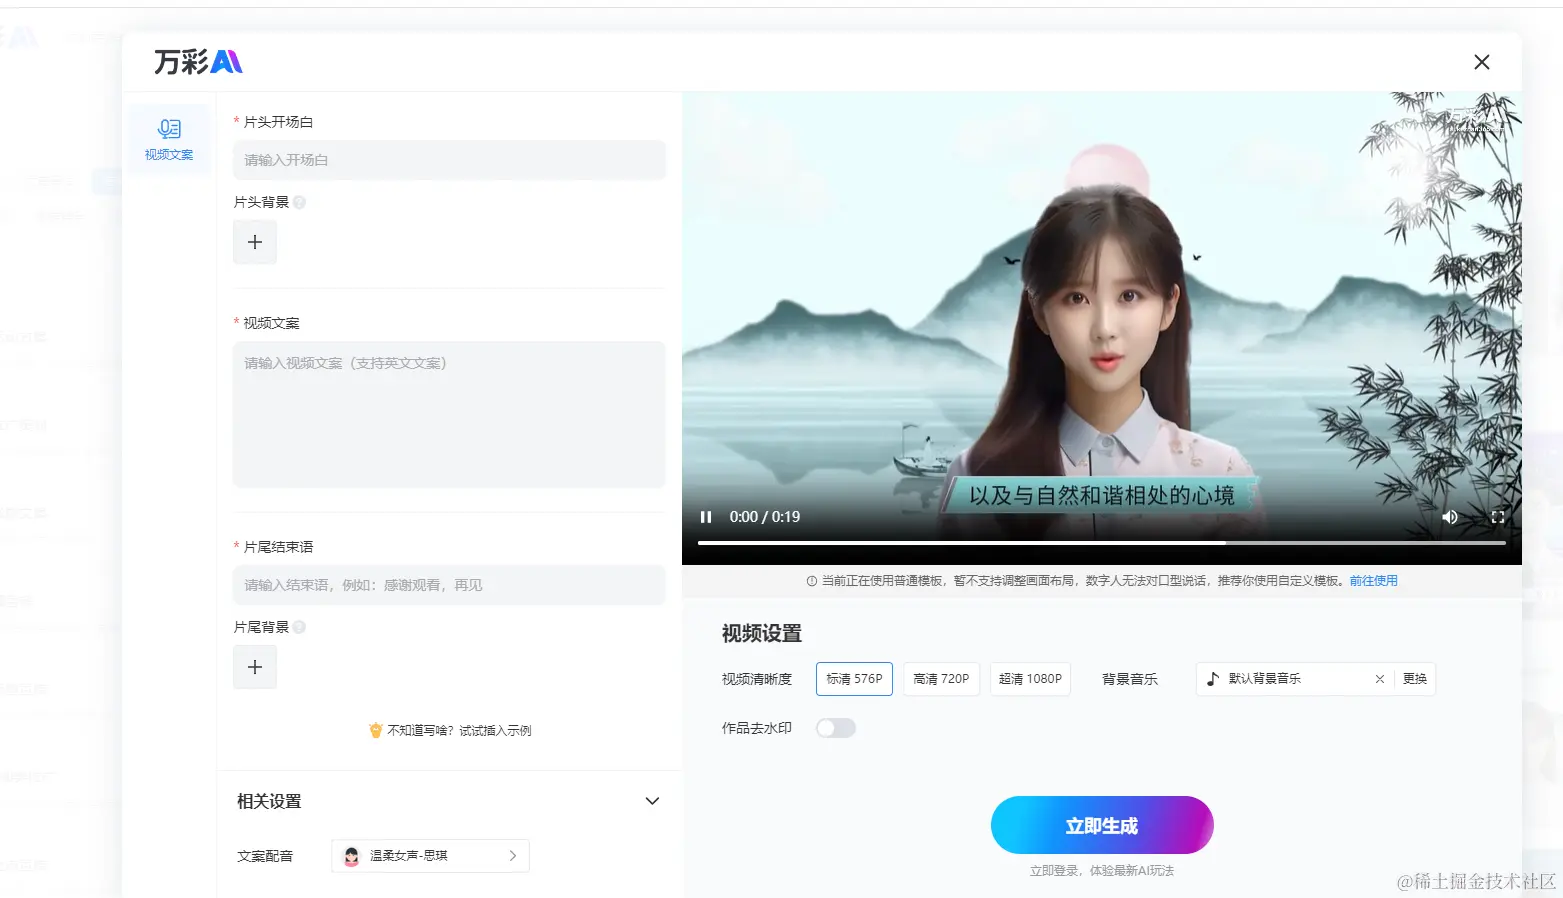Enter fullscreen for the video preview

click(x=1498, y=517)
